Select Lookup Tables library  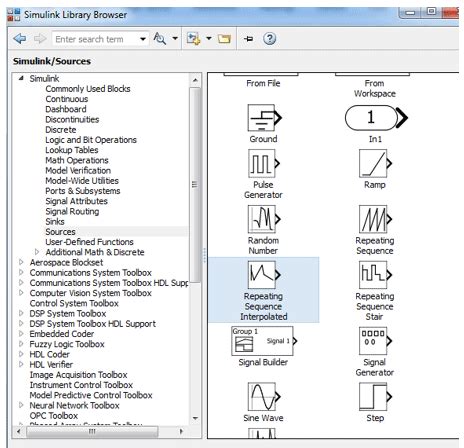point(72,150)
